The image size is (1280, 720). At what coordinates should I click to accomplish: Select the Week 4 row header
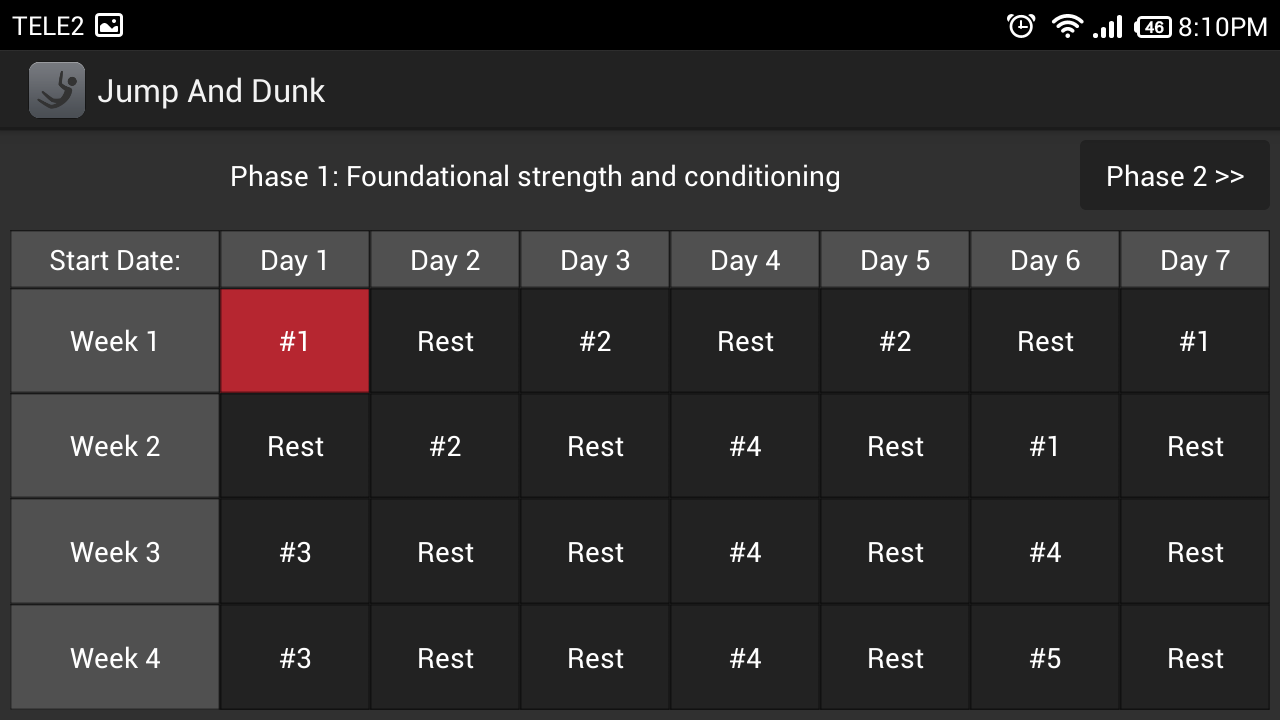[115, 658]
